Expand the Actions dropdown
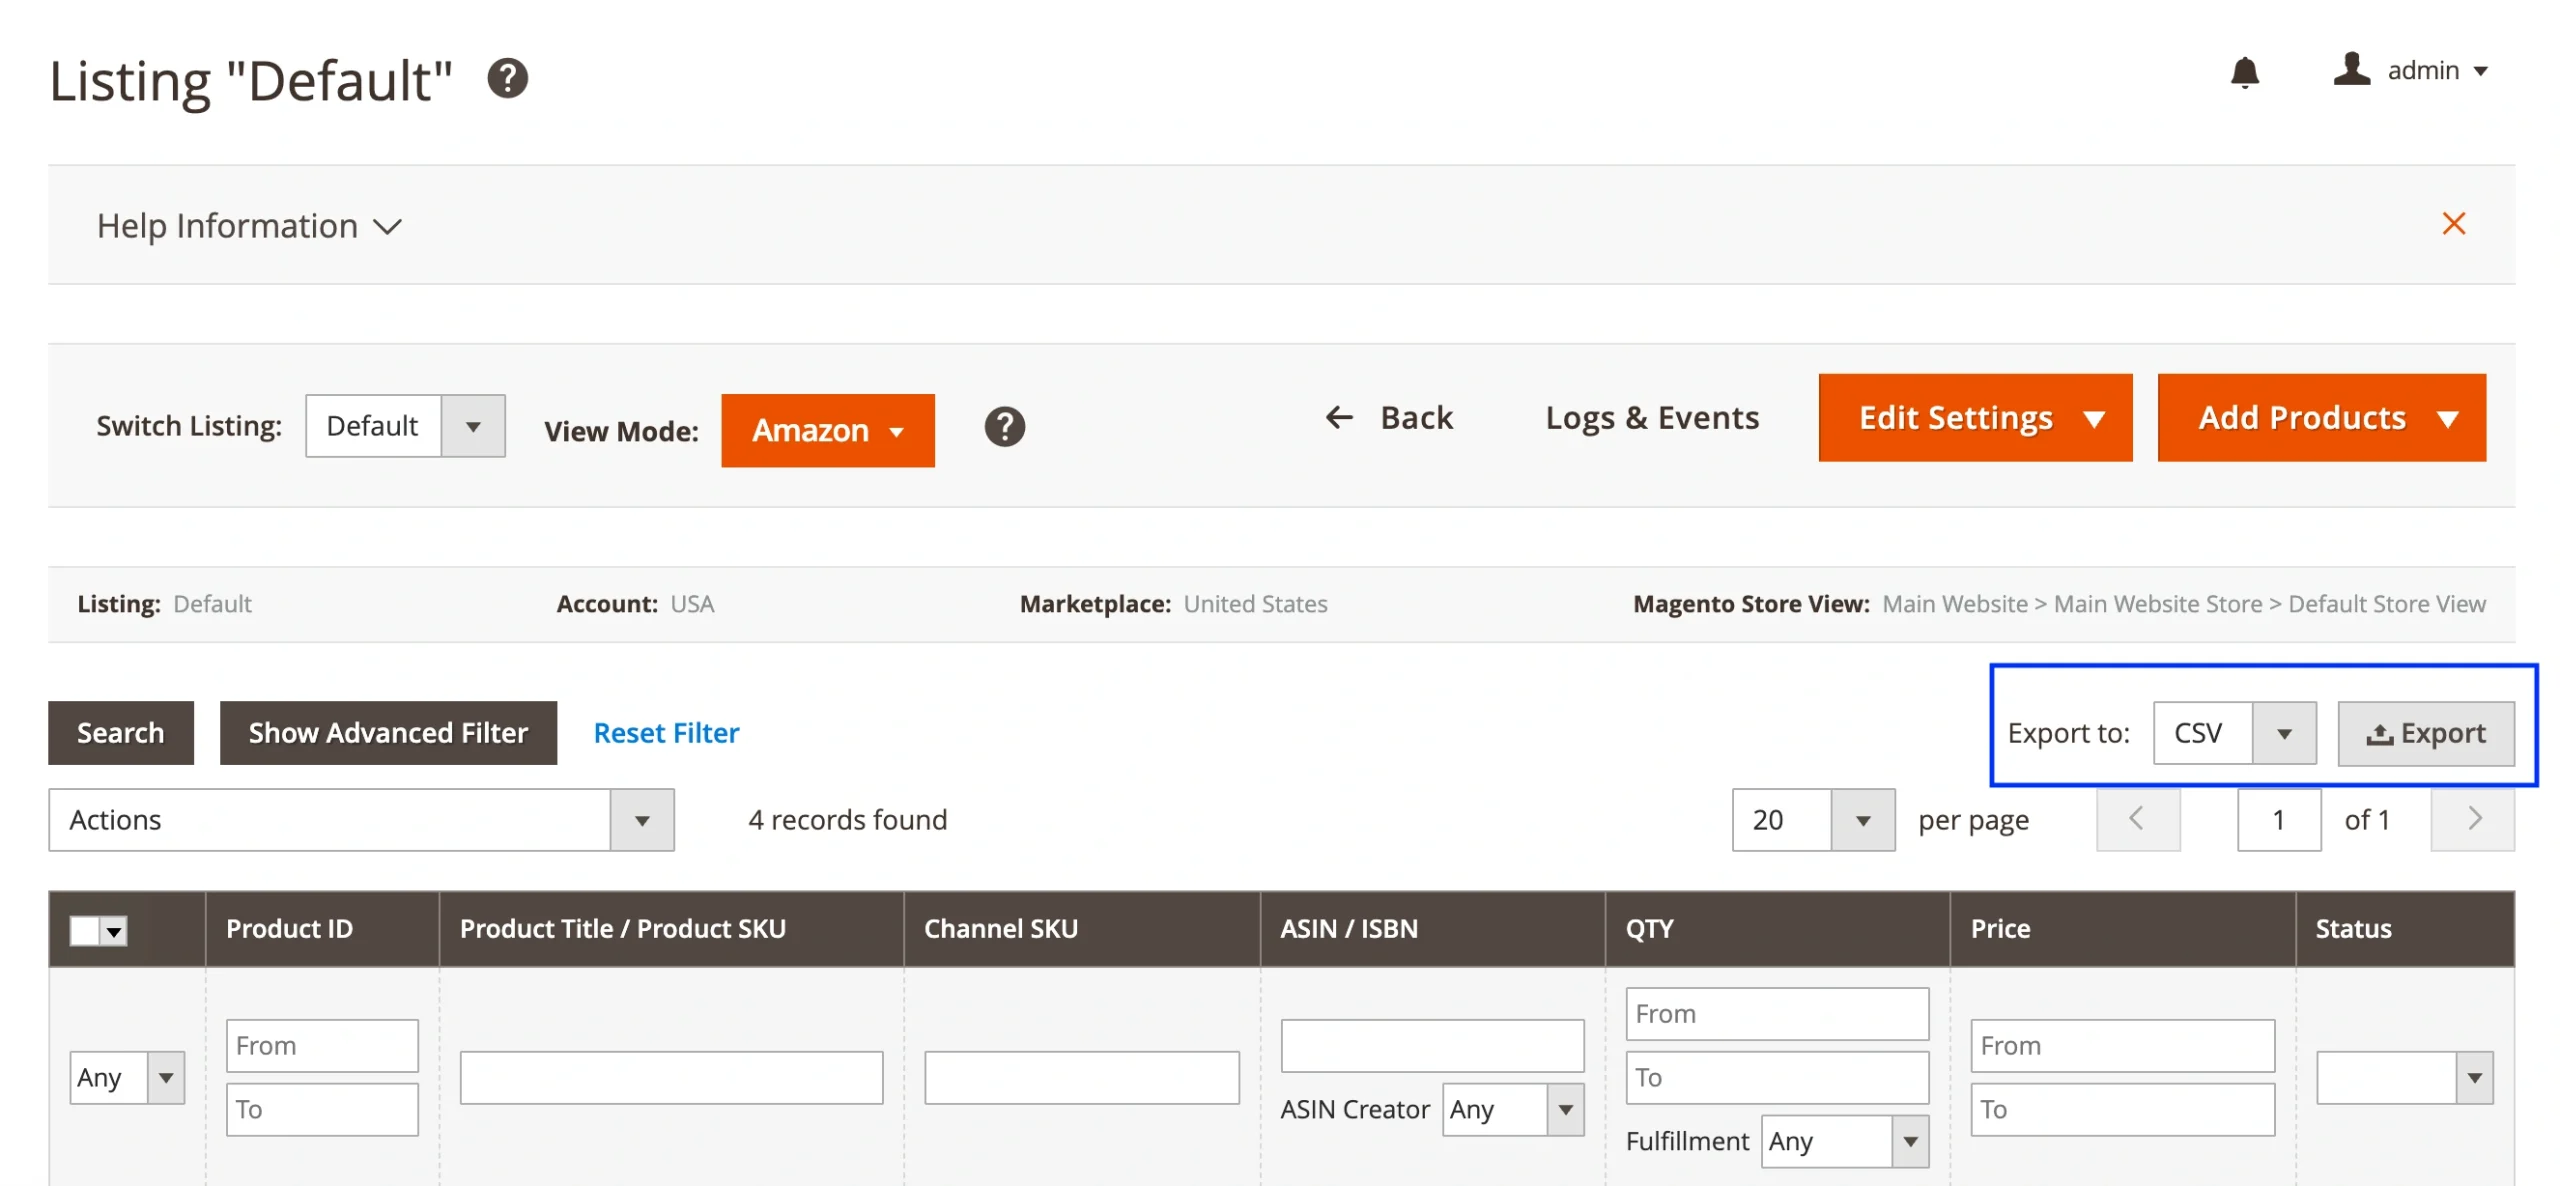The height and width of the screenshot is (1186, 2560). (x=644, y=820)
